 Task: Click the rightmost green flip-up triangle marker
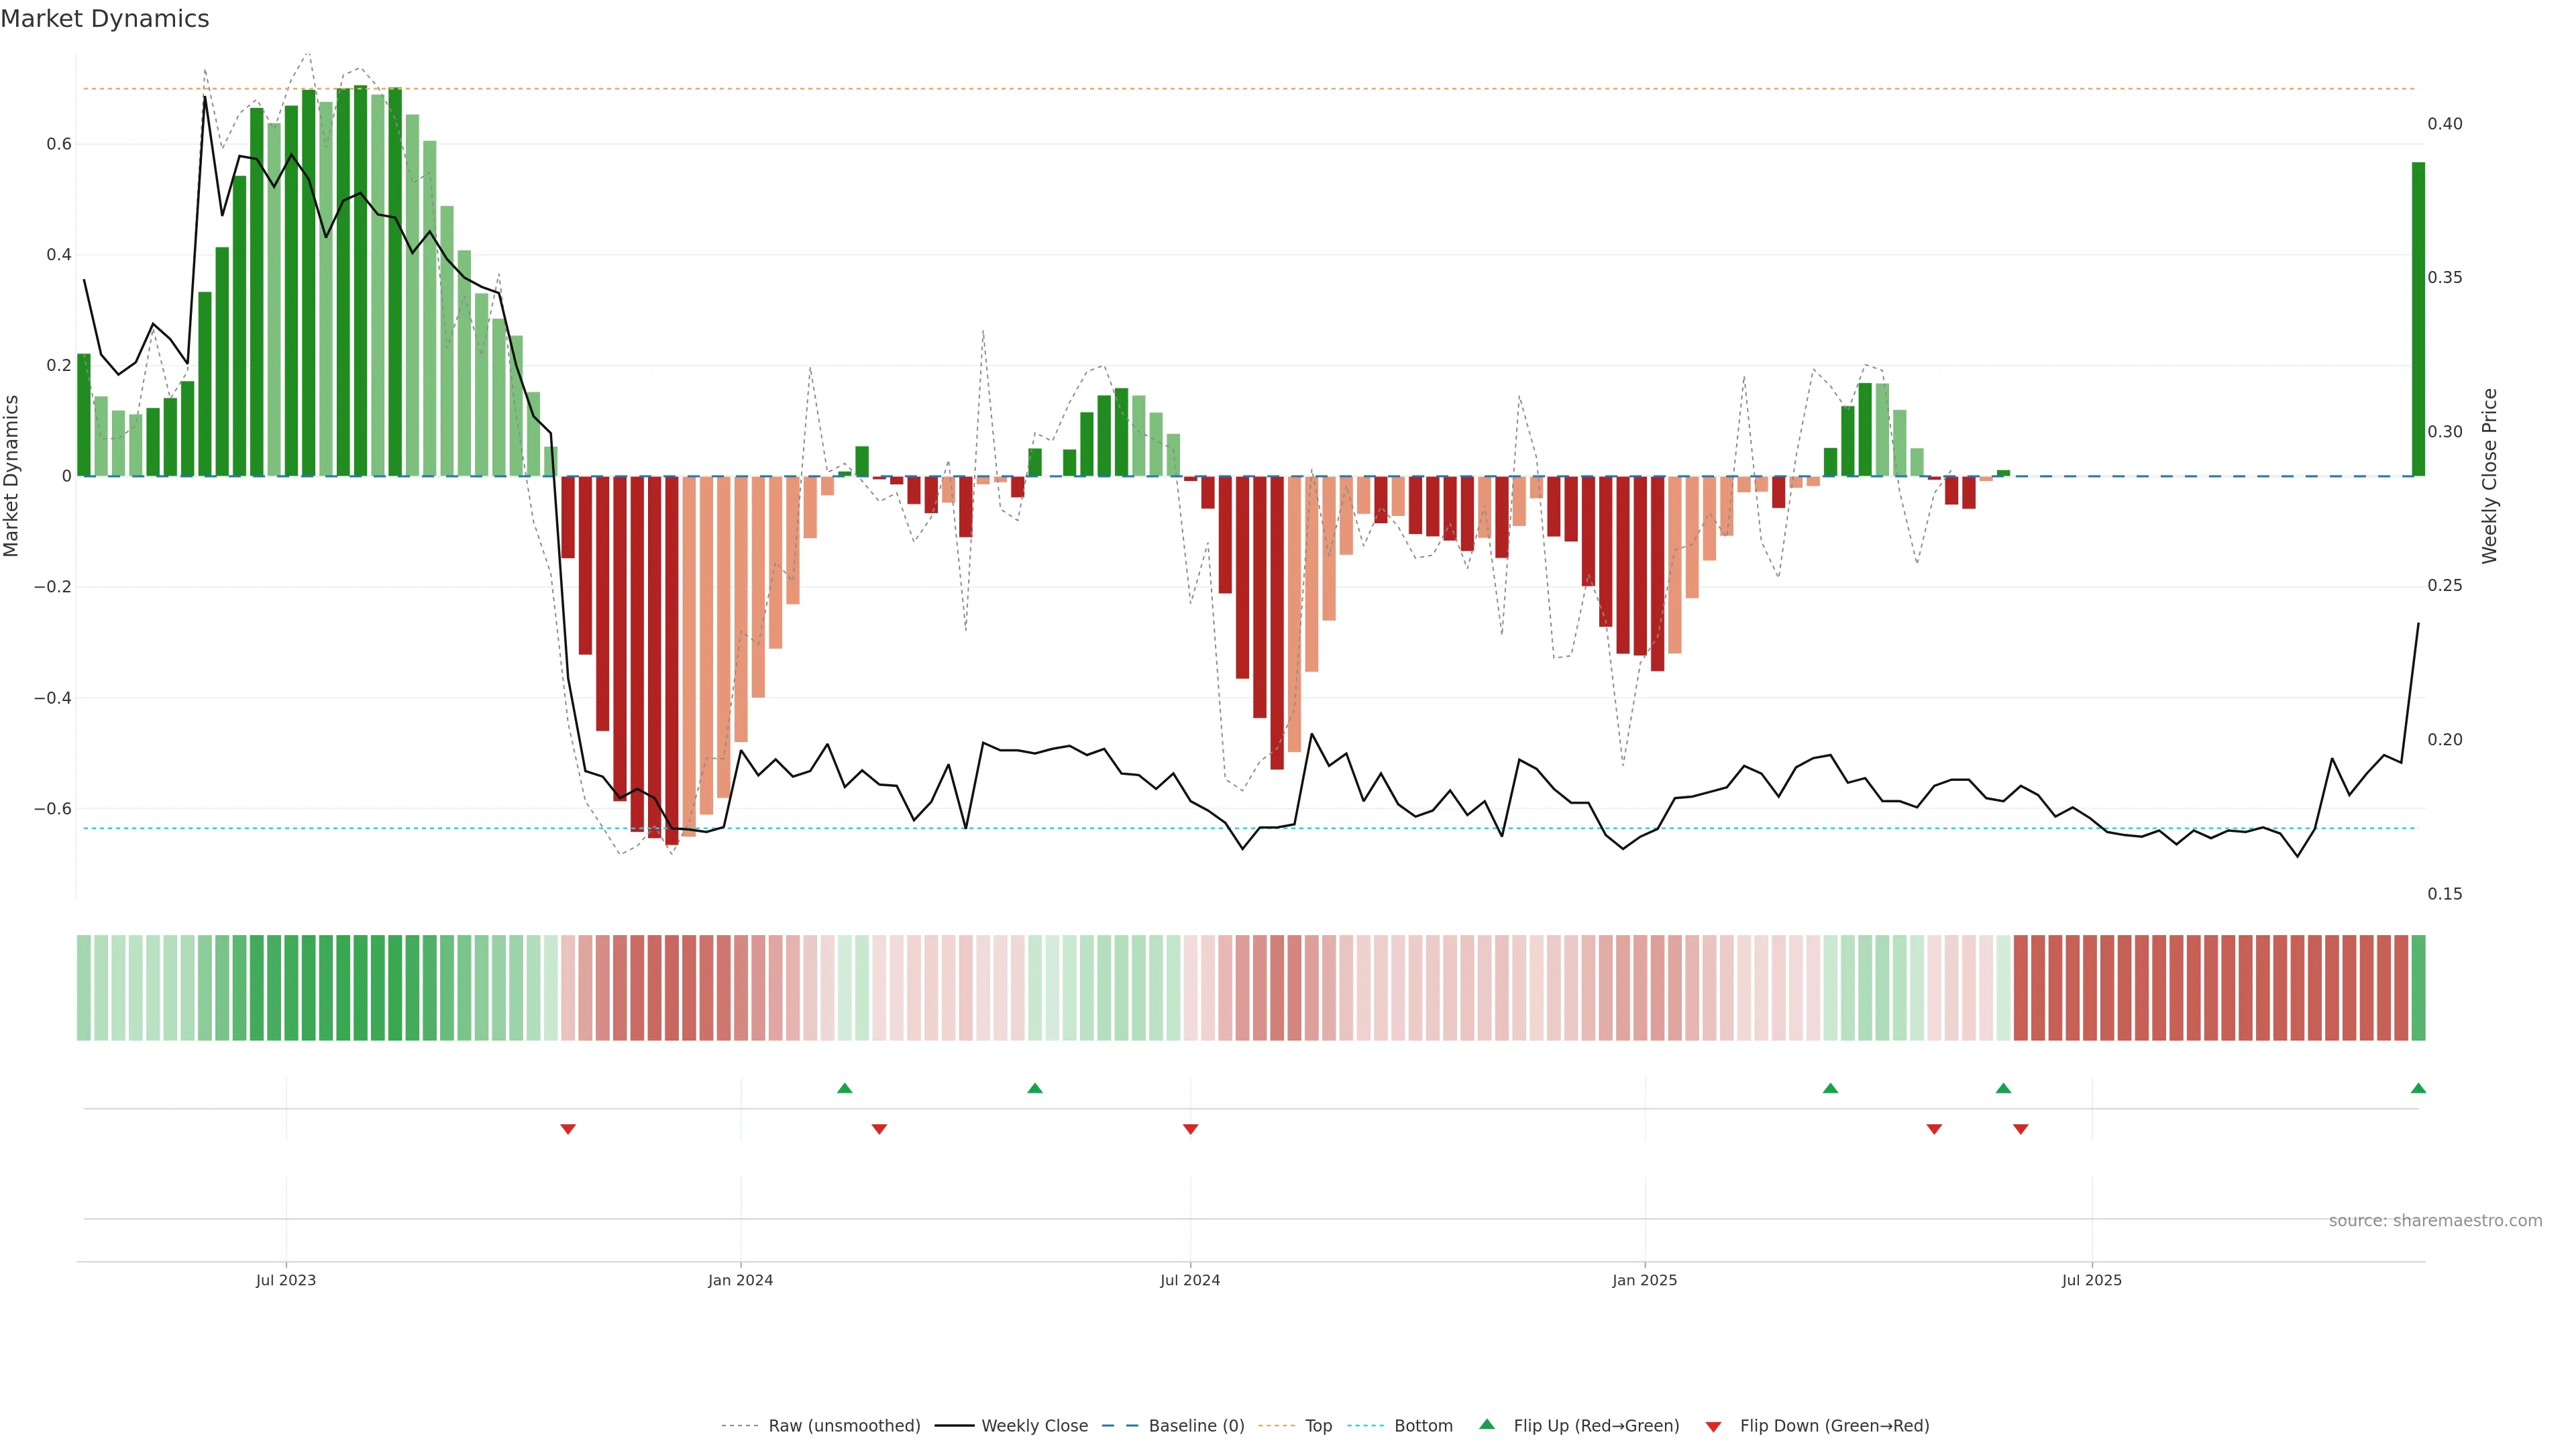point(2418,1088)
